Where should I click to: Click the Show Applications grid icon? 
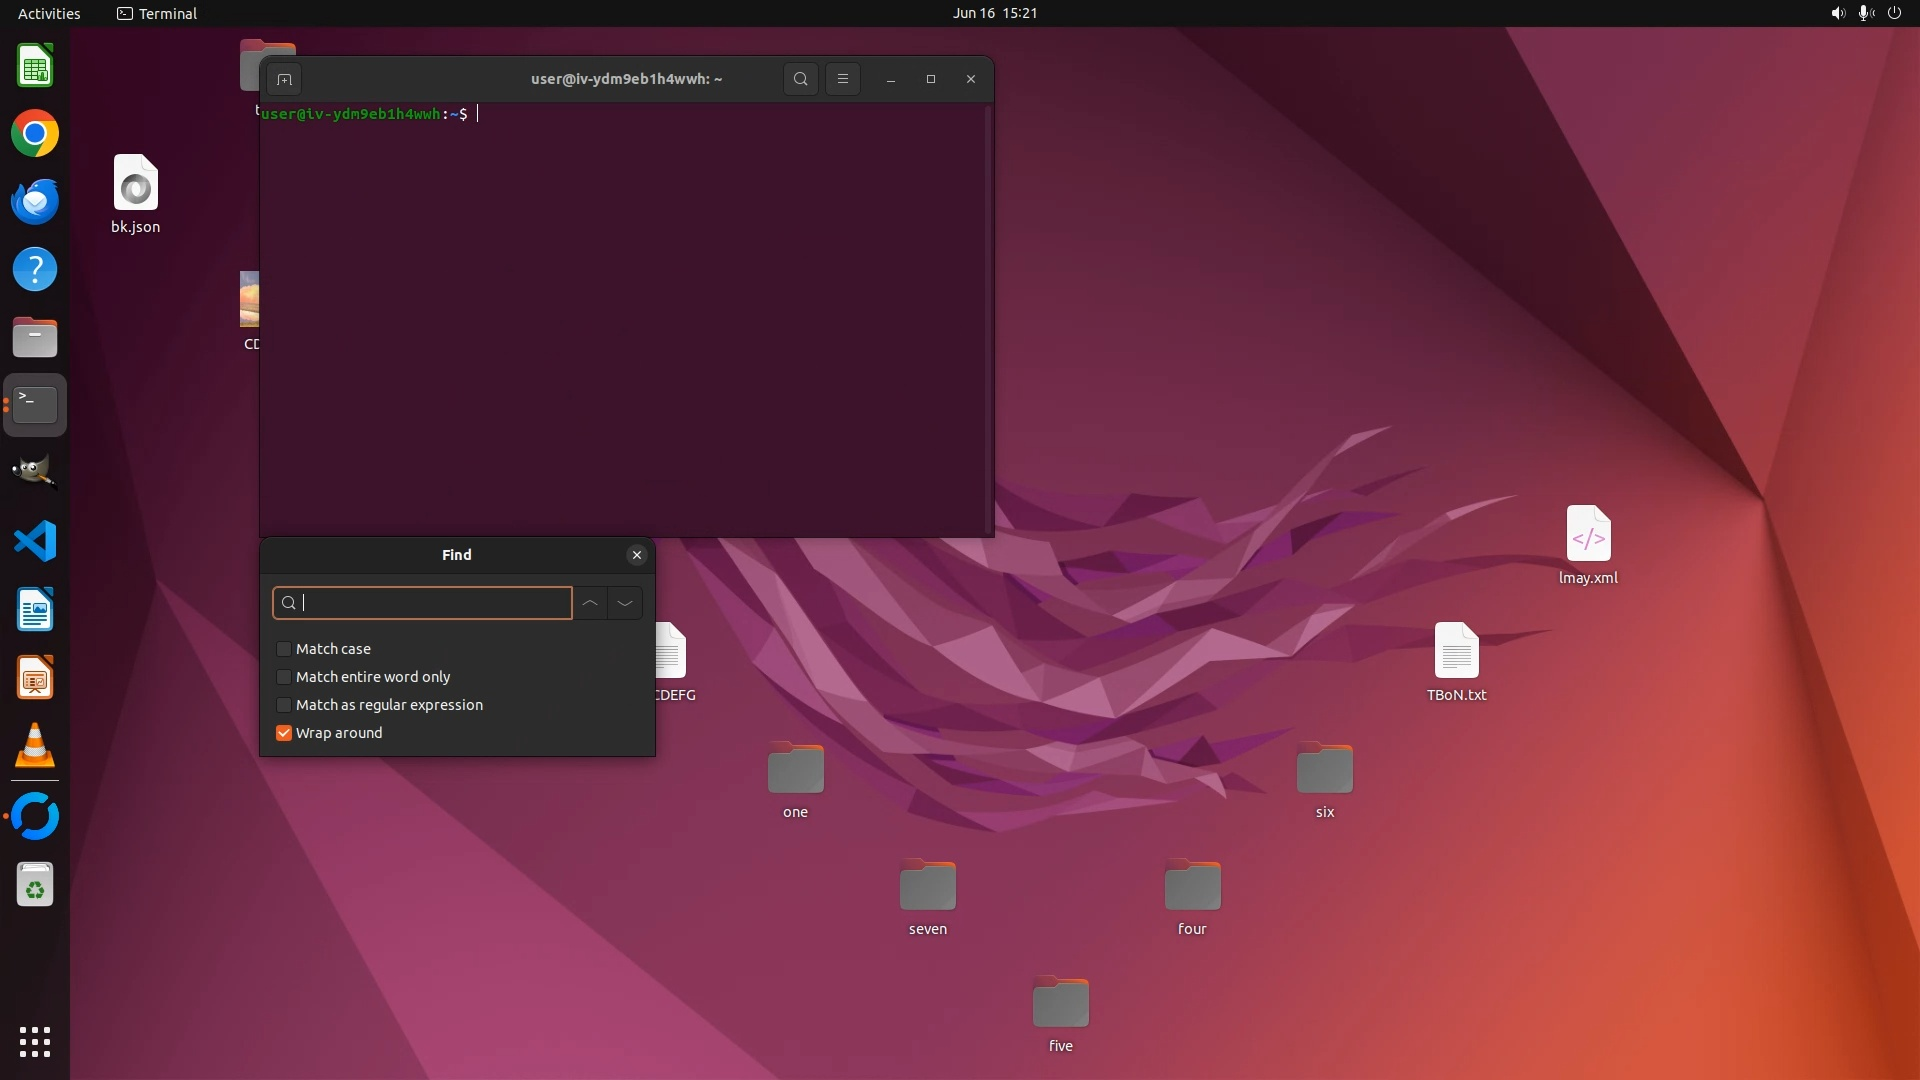[35, 1042]
